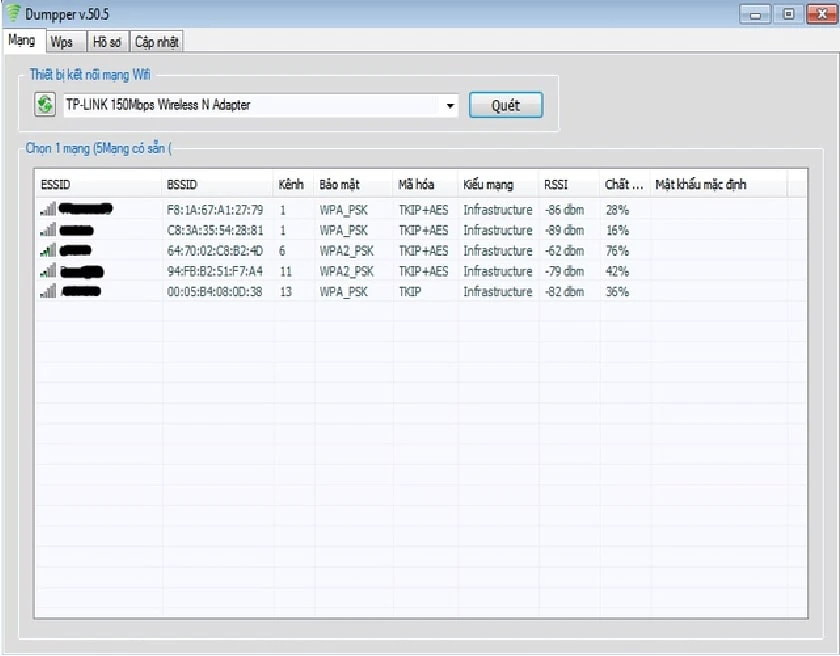Maximize the Dumpper window
Screen dimensions: 840x656
(x=788, y=14)
